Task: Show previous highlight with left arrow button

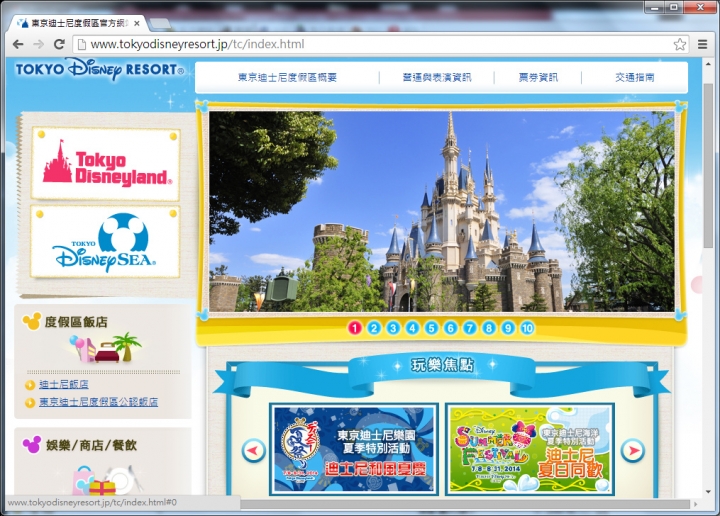Action: click(253, 450)
